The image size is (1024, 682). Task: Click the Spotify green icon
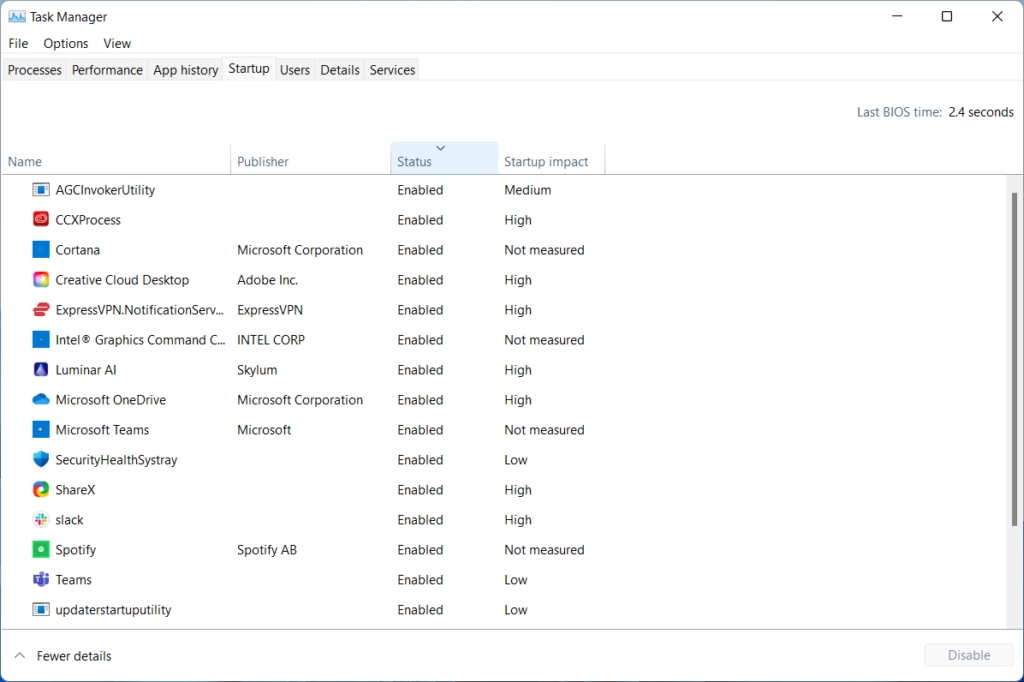(40, 550)
